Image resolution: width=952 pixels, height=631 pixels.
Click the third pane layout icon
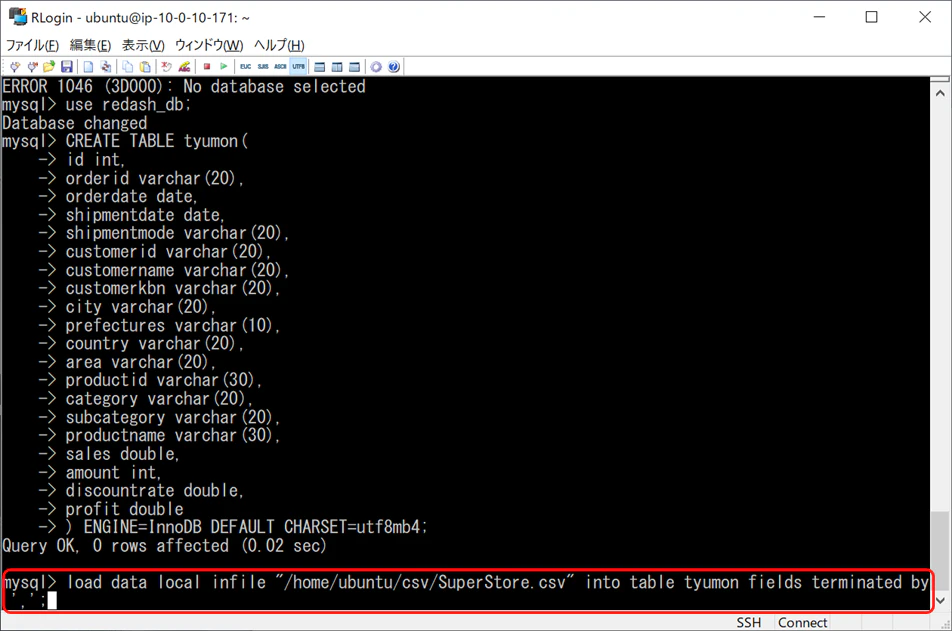pos(355,67)
